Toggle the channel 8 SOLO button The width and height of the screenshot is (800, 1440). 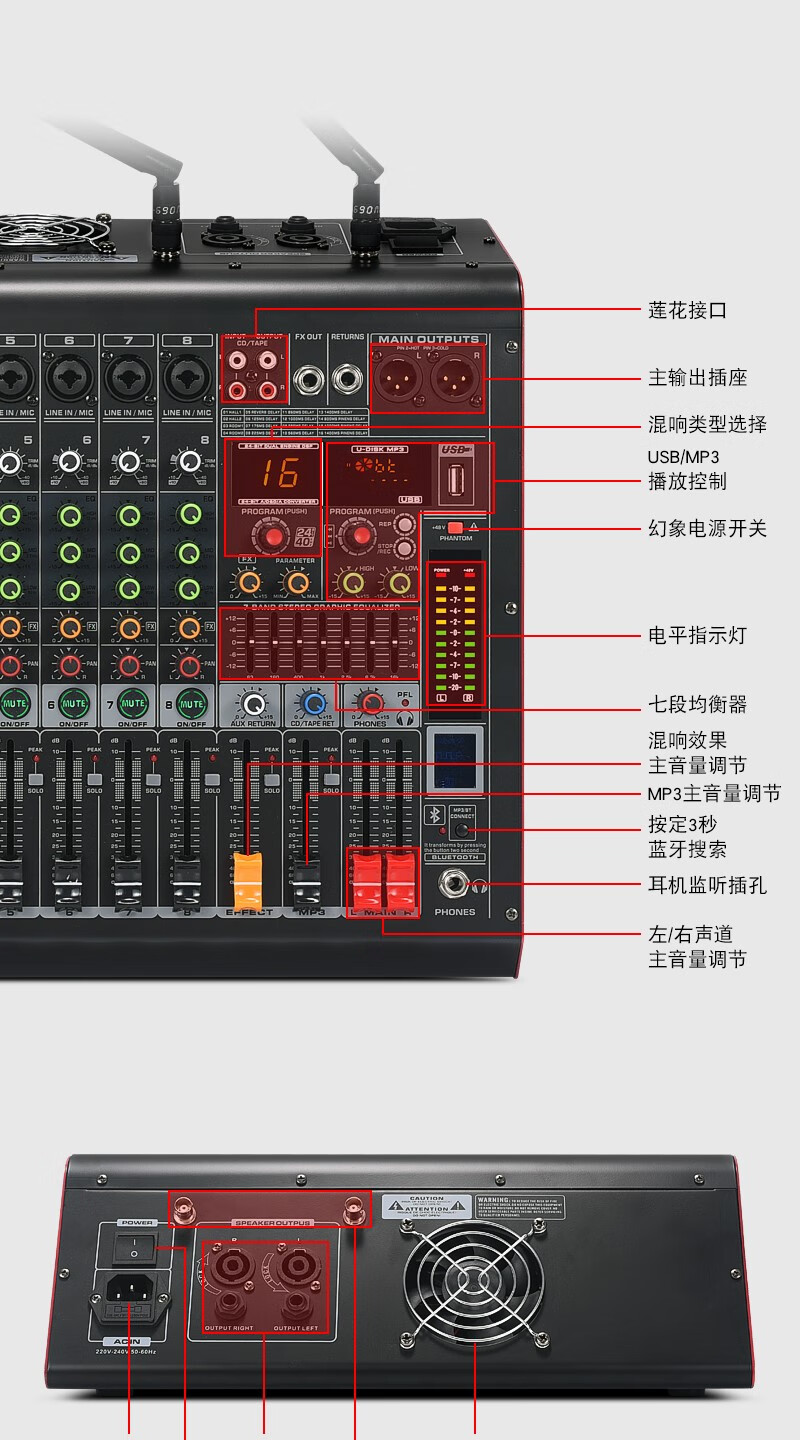point(212,777)
